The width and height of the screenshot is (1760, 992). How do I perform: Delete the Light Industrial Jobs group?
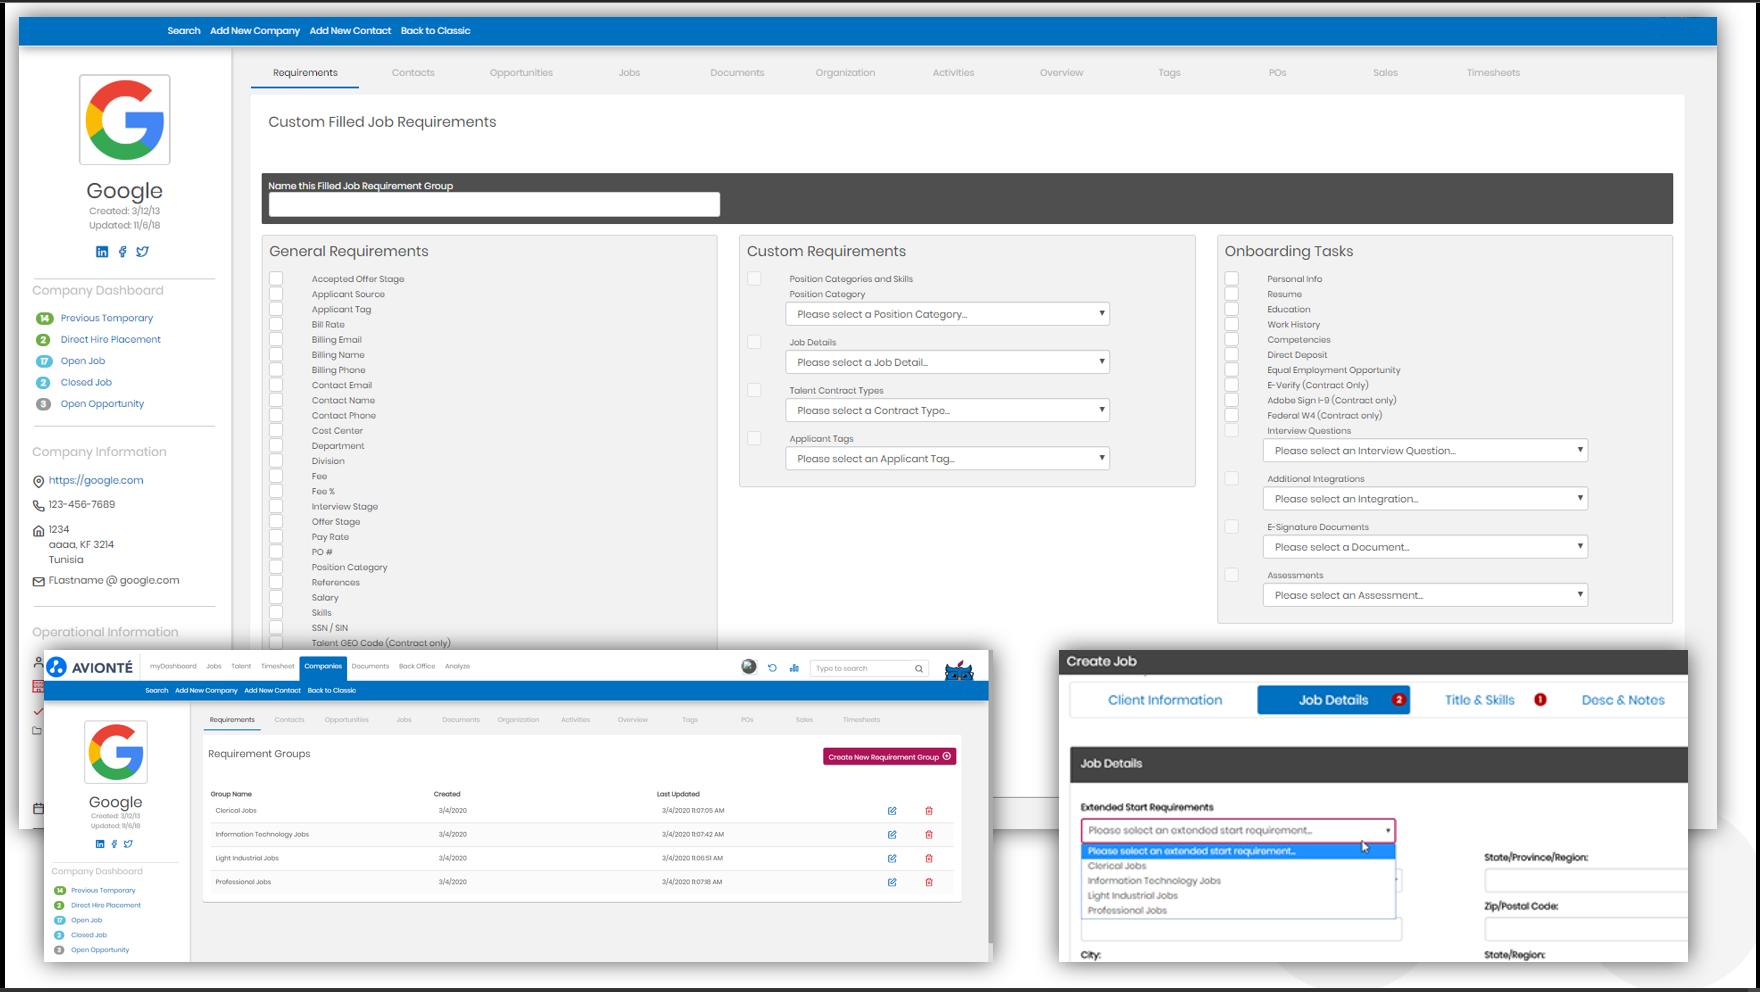(929, 858)
